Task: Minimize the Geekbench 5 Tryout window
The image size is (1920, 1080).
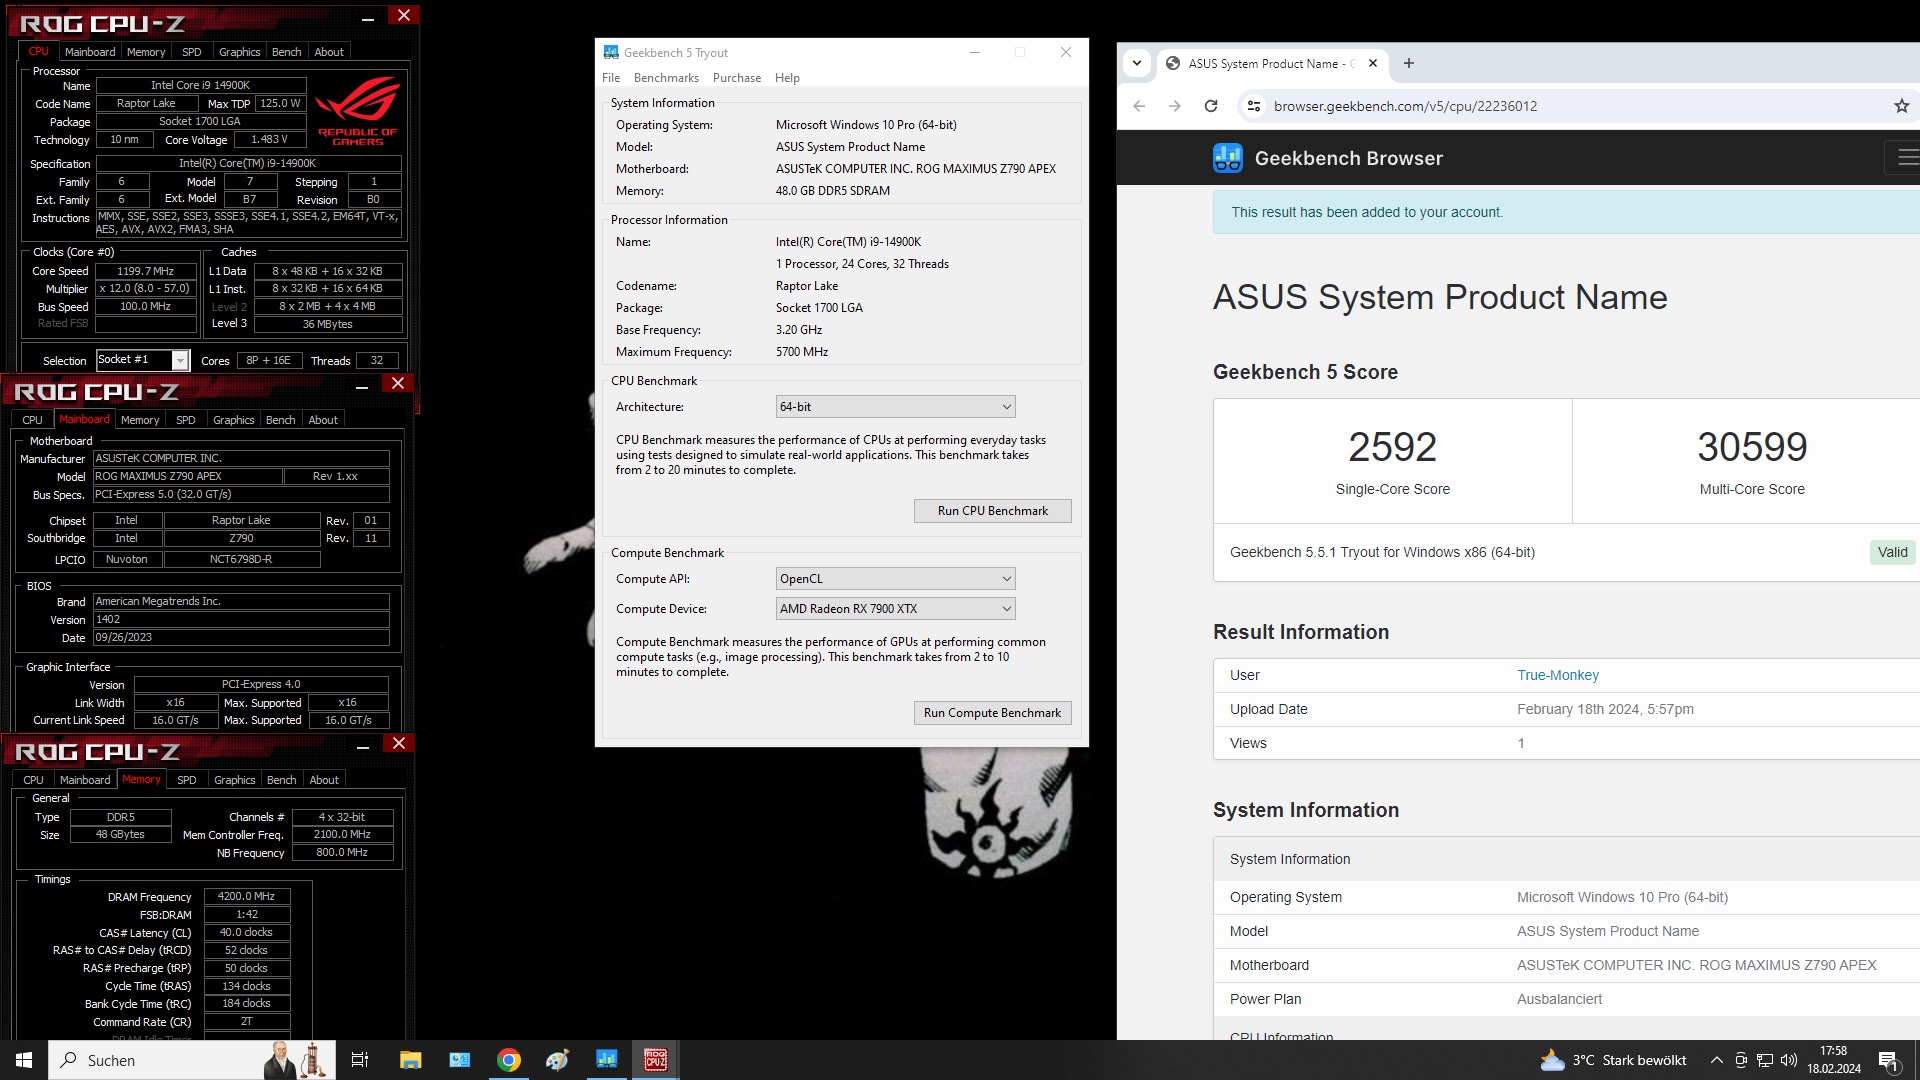Action: (975, 53)
